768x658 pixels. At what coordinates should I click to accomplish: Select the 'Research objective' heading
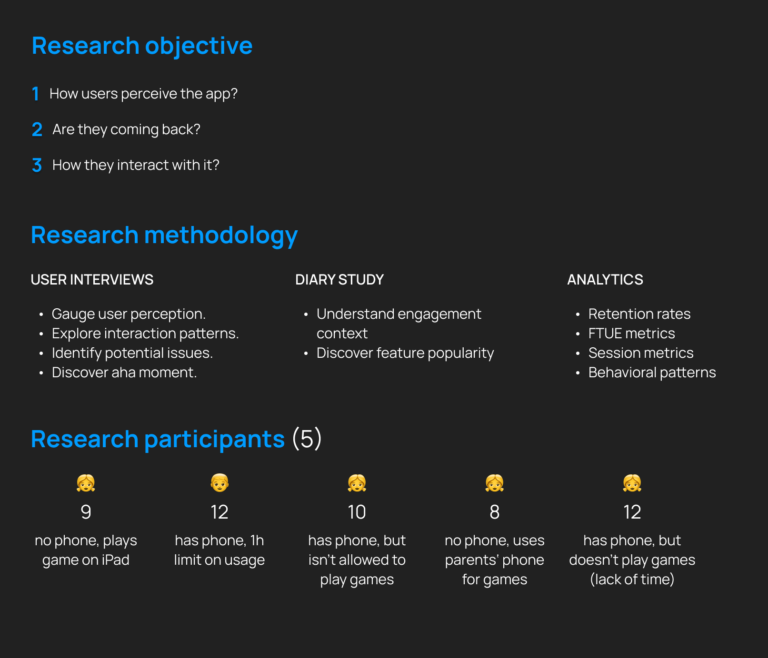coord(142,46)
